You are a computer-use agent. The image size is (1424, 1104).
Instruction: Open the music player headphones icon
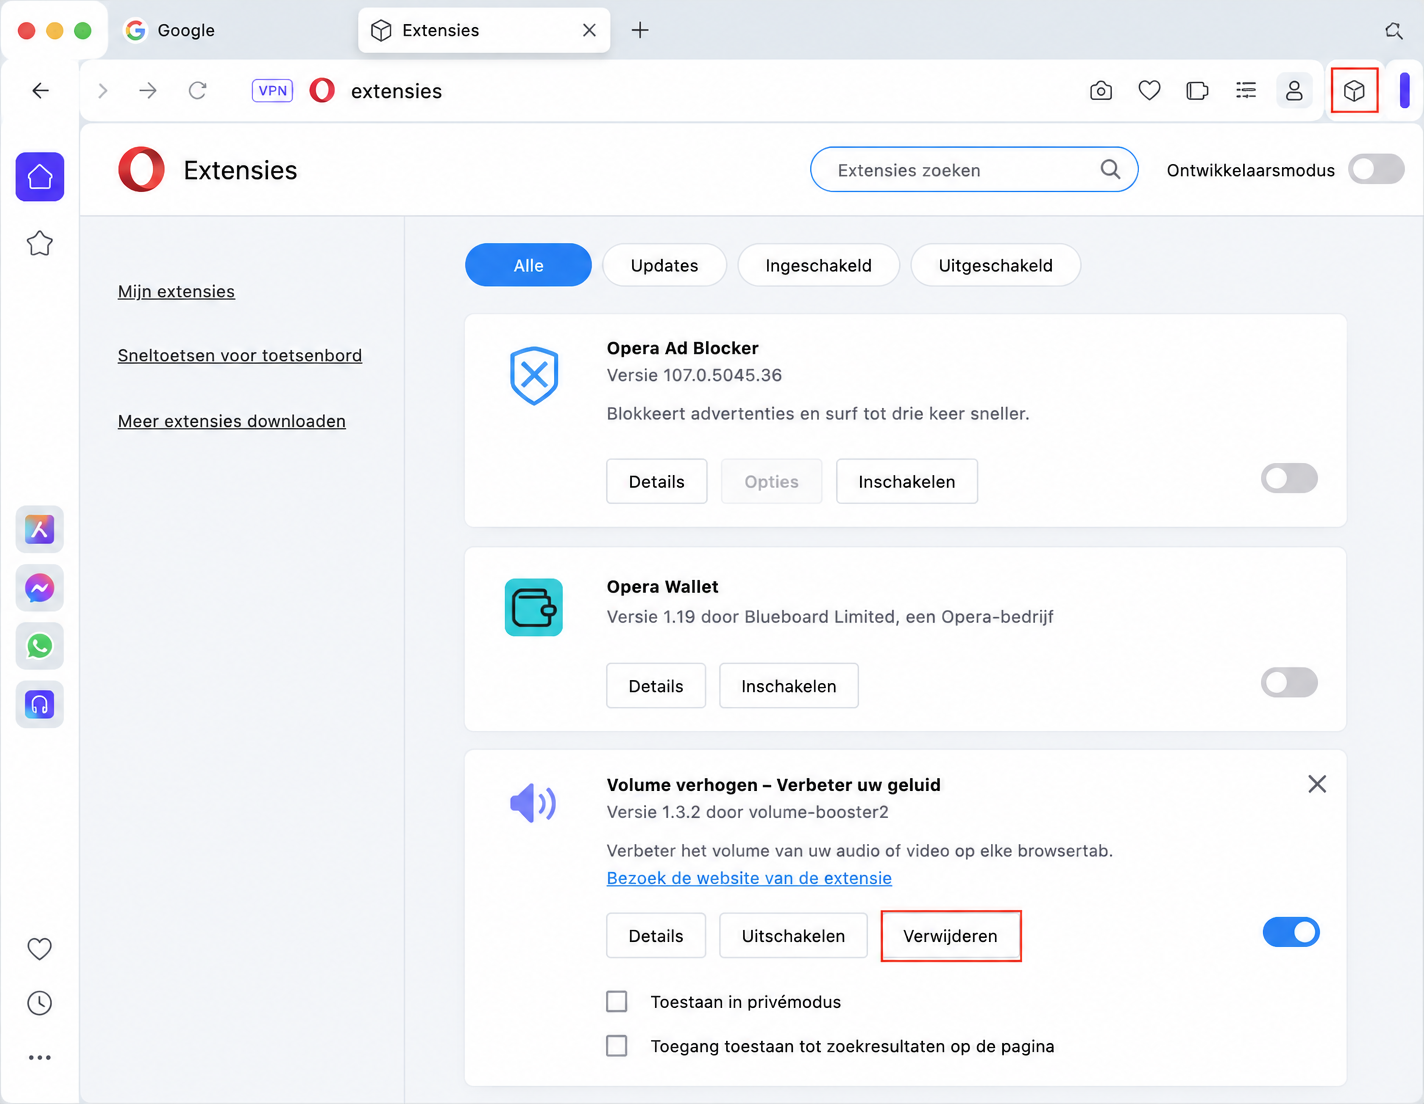pyautogui.click(x=40, y=705)
